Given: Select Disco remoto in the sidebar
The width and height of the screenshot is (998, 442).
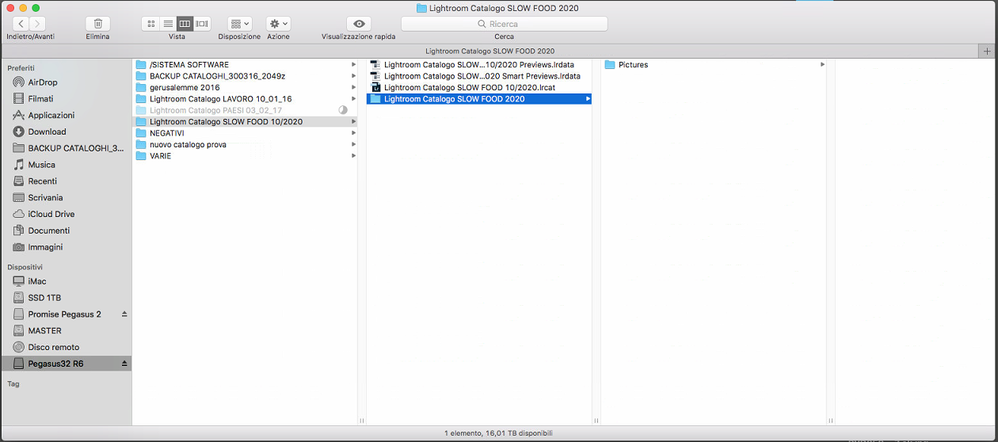Looking at the screenshot, I should [66, 348].
